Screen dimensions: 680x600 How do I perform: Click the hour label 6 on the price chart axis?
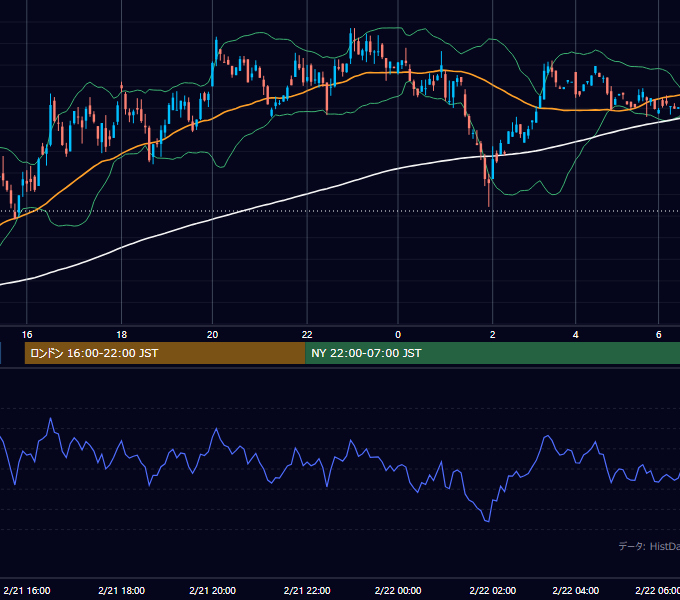click(x=658, y=335)
